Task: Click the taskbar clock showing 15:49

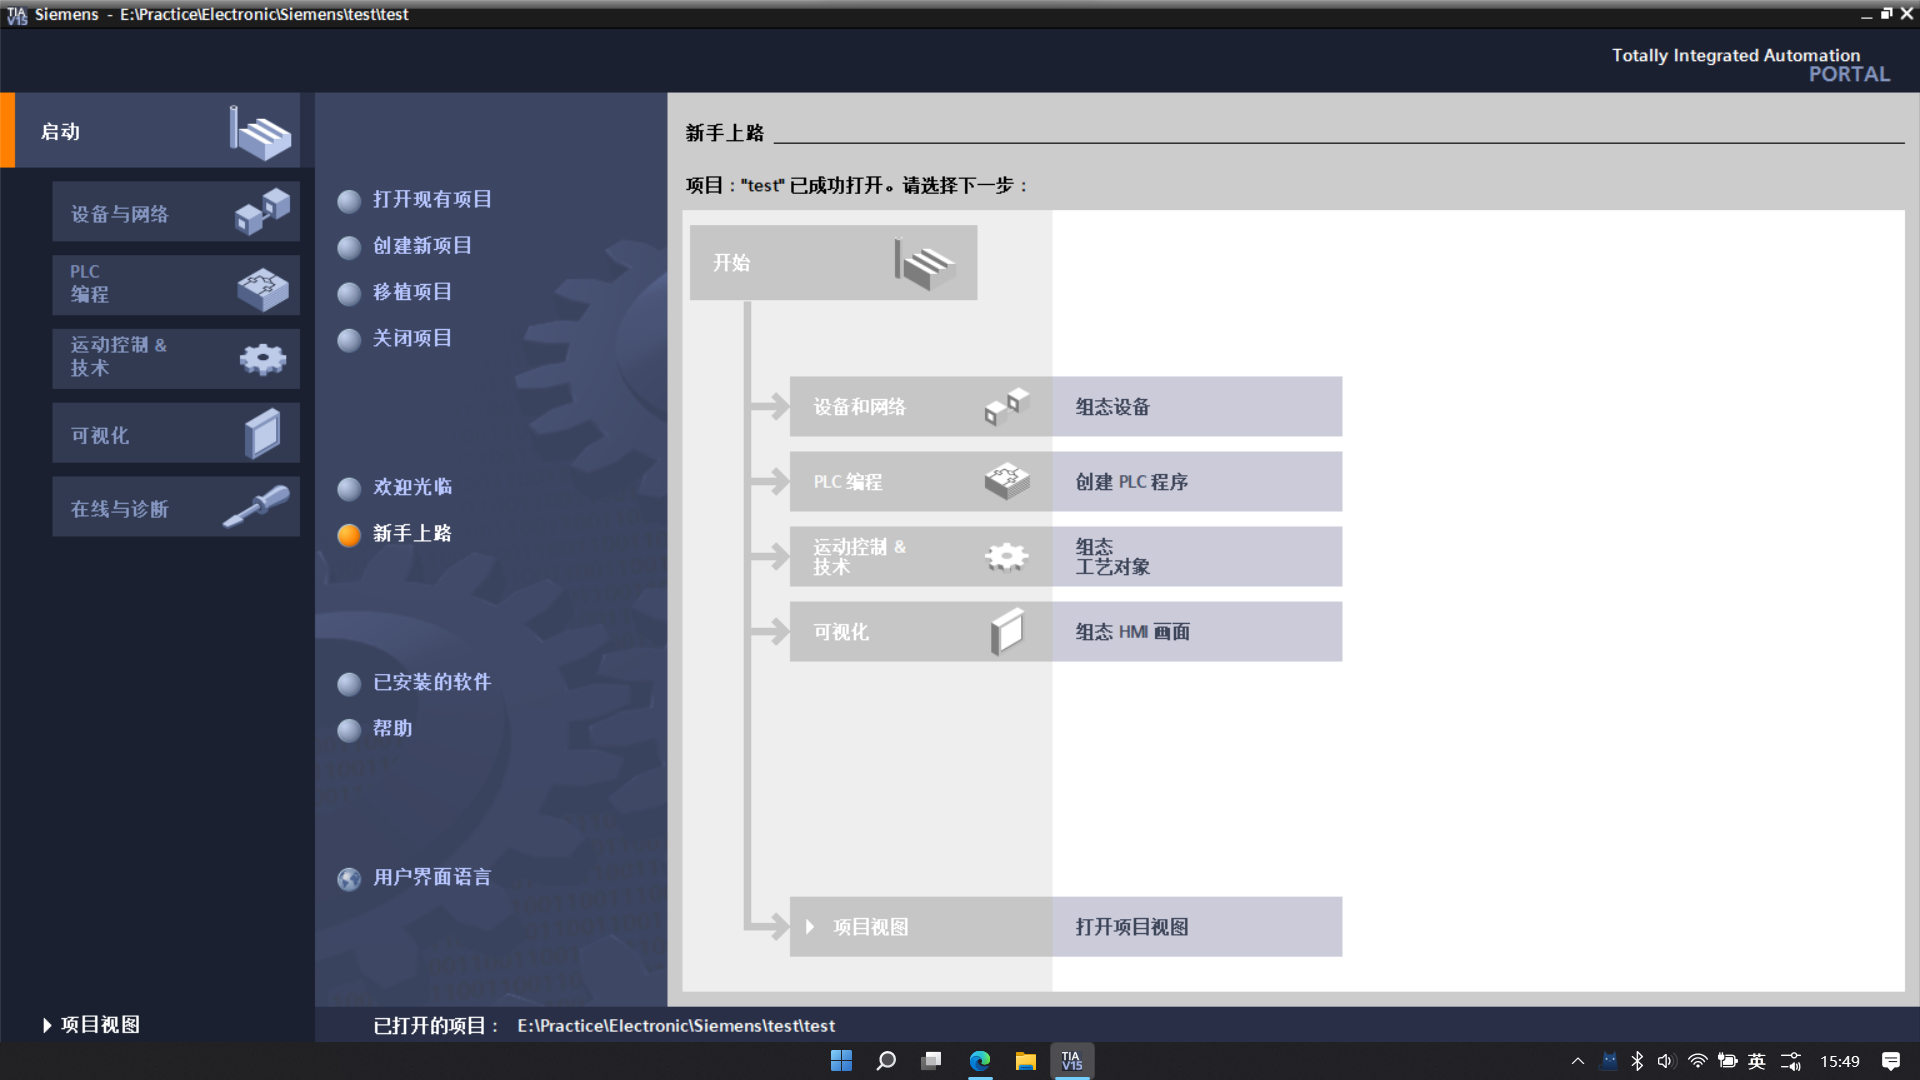Action: (1839, 1061)
